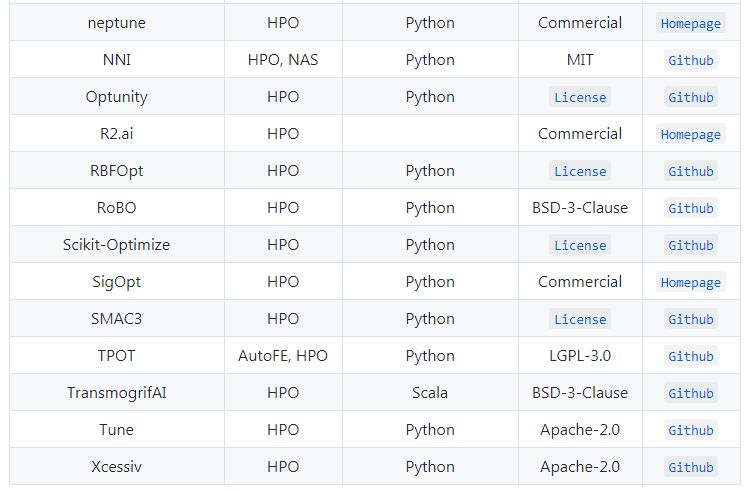
Task: Select the 'TransmogrifAI' name cell
Action: click(117, 392)
